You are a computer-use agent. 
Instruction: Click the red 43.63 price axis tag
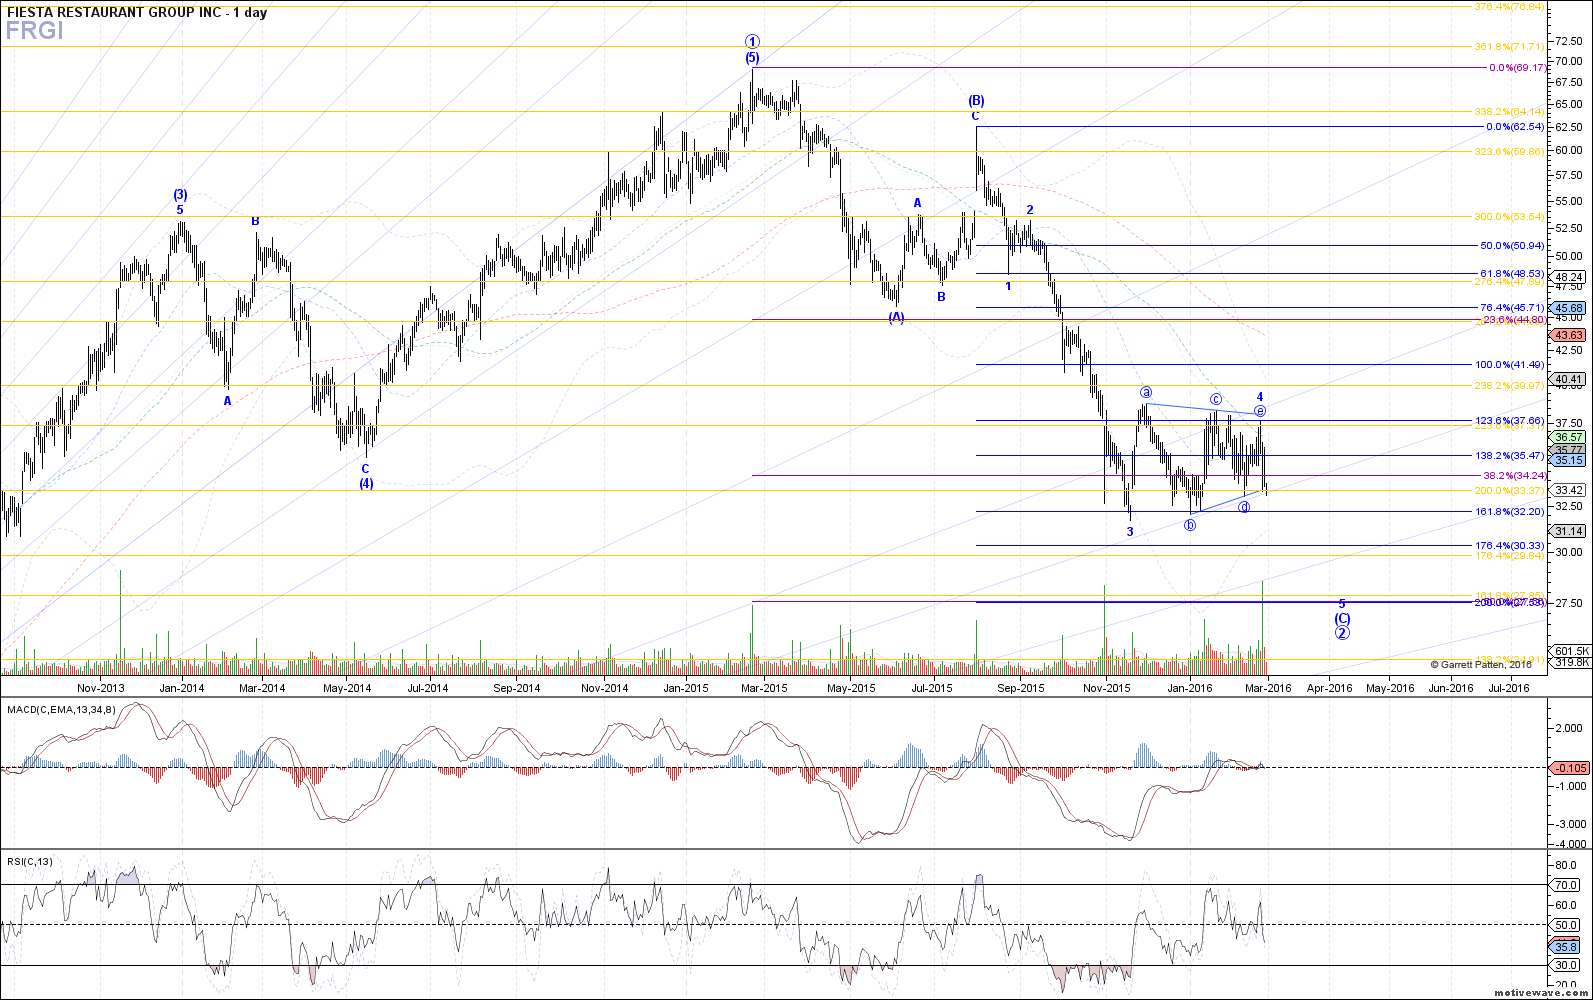[x=1568, y=335]
